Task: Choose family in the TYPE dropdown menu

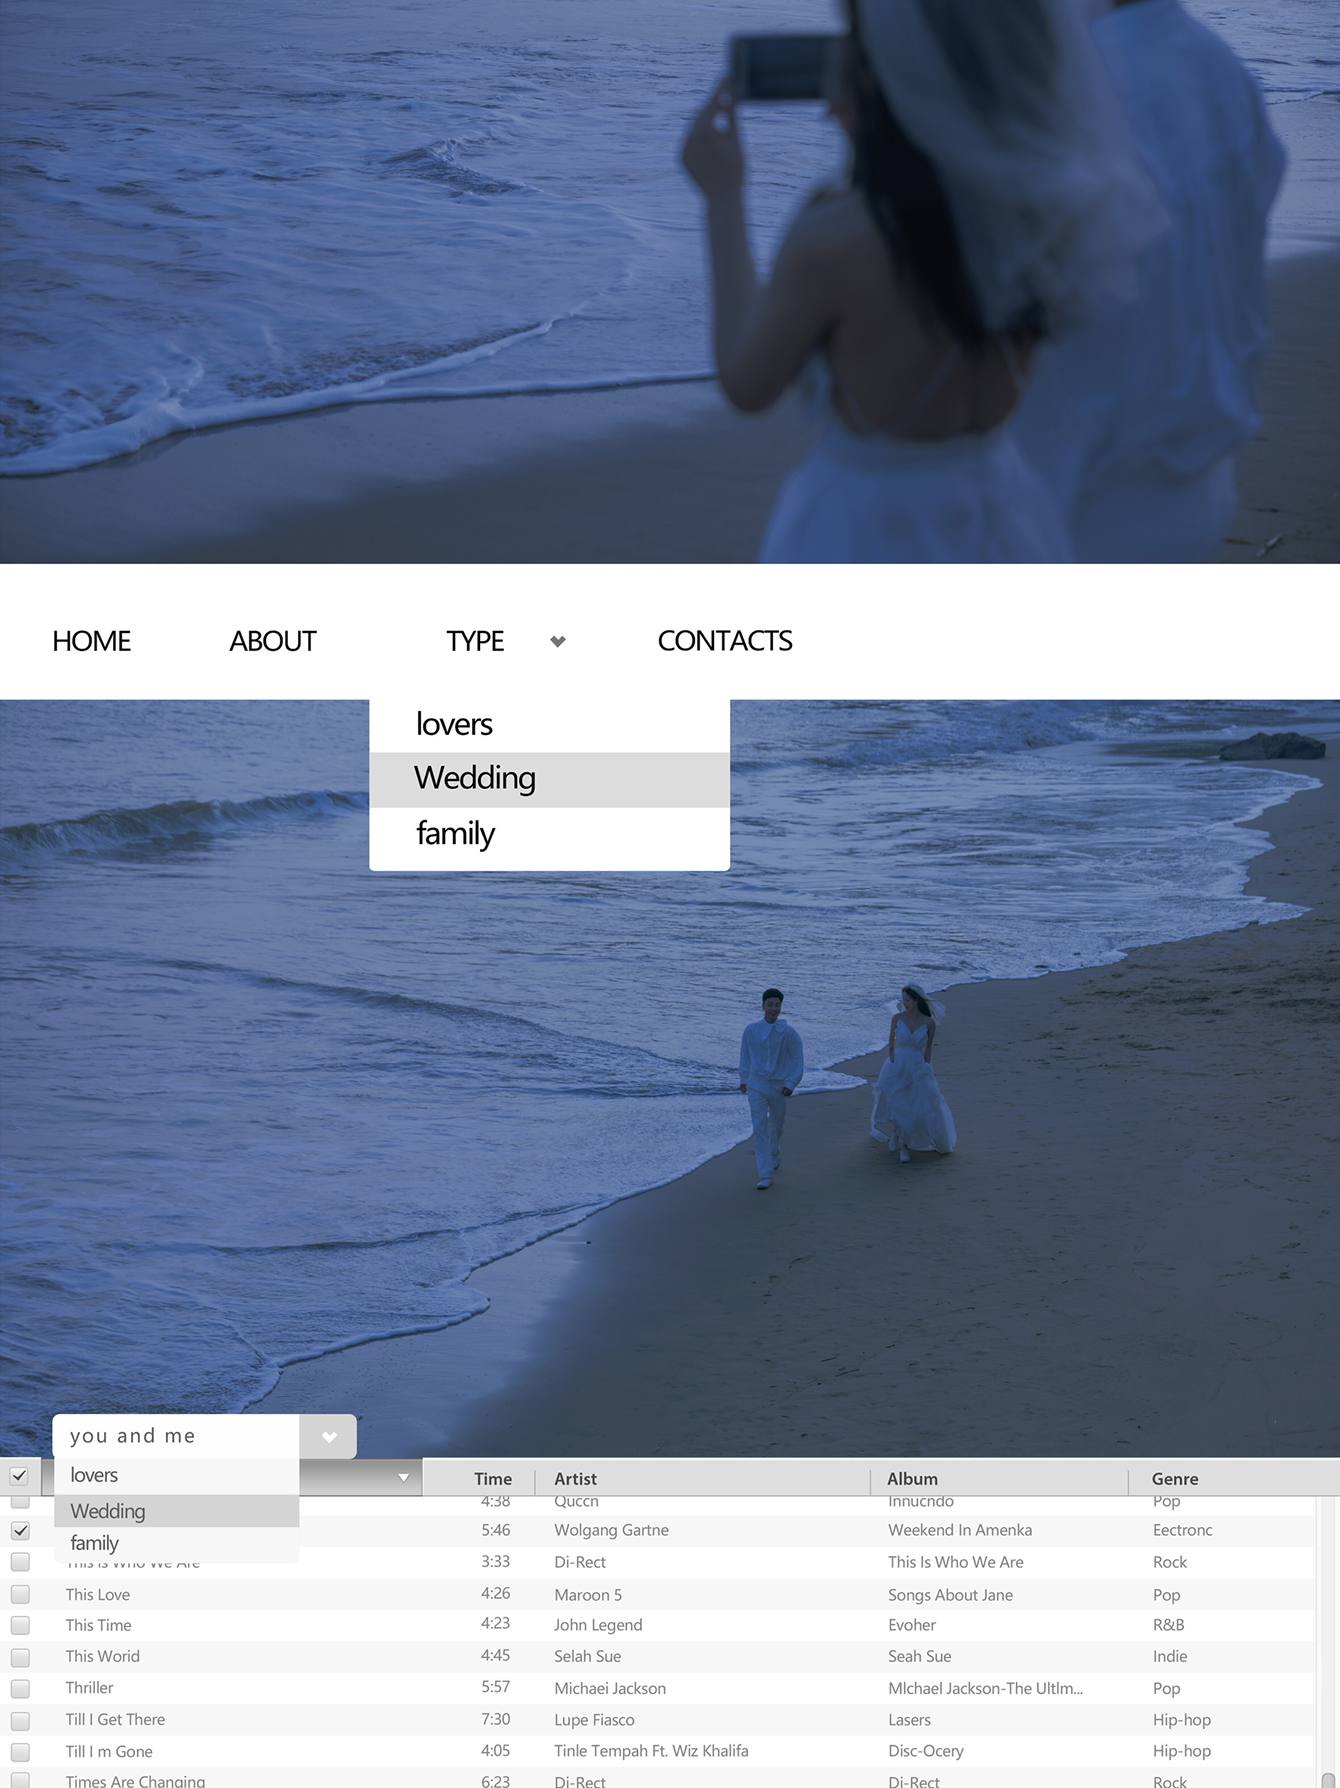Action: [549, 834]
